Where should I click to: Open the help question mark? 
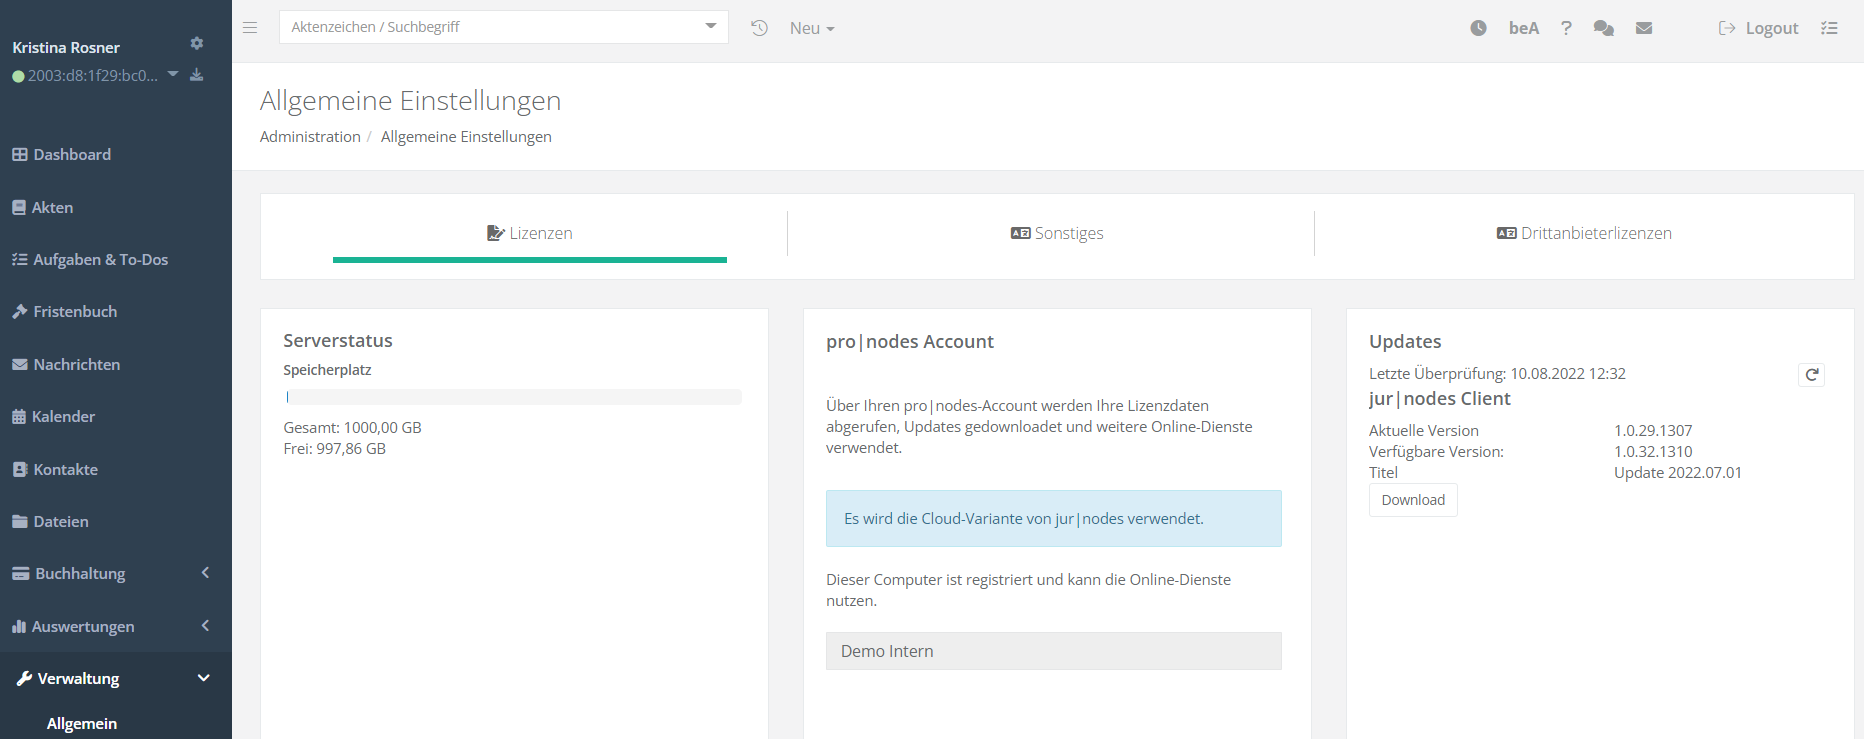[1566, 28]
